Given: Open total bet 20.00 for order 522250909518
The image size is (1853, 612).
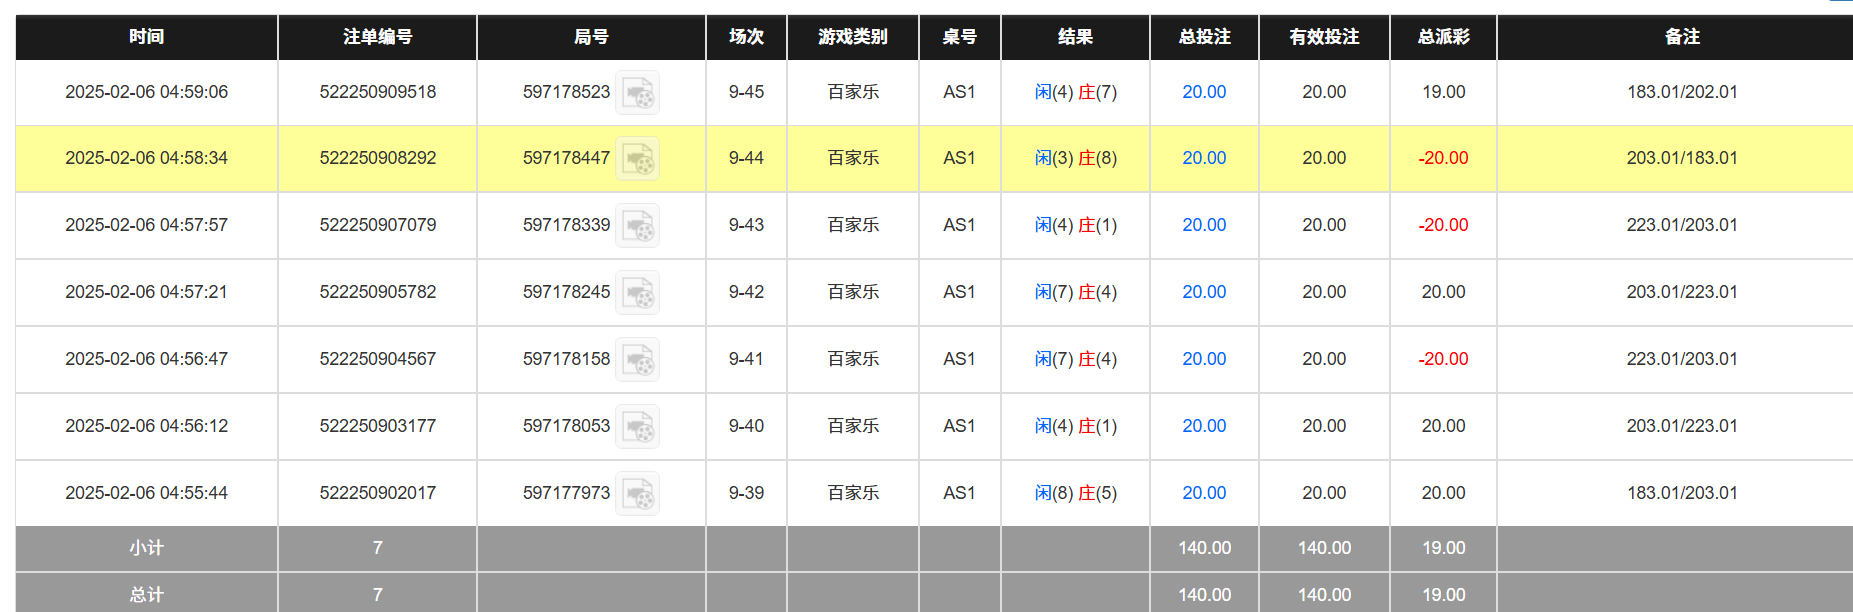Looking at the screenshot, I should click(x=1204, y=92).
